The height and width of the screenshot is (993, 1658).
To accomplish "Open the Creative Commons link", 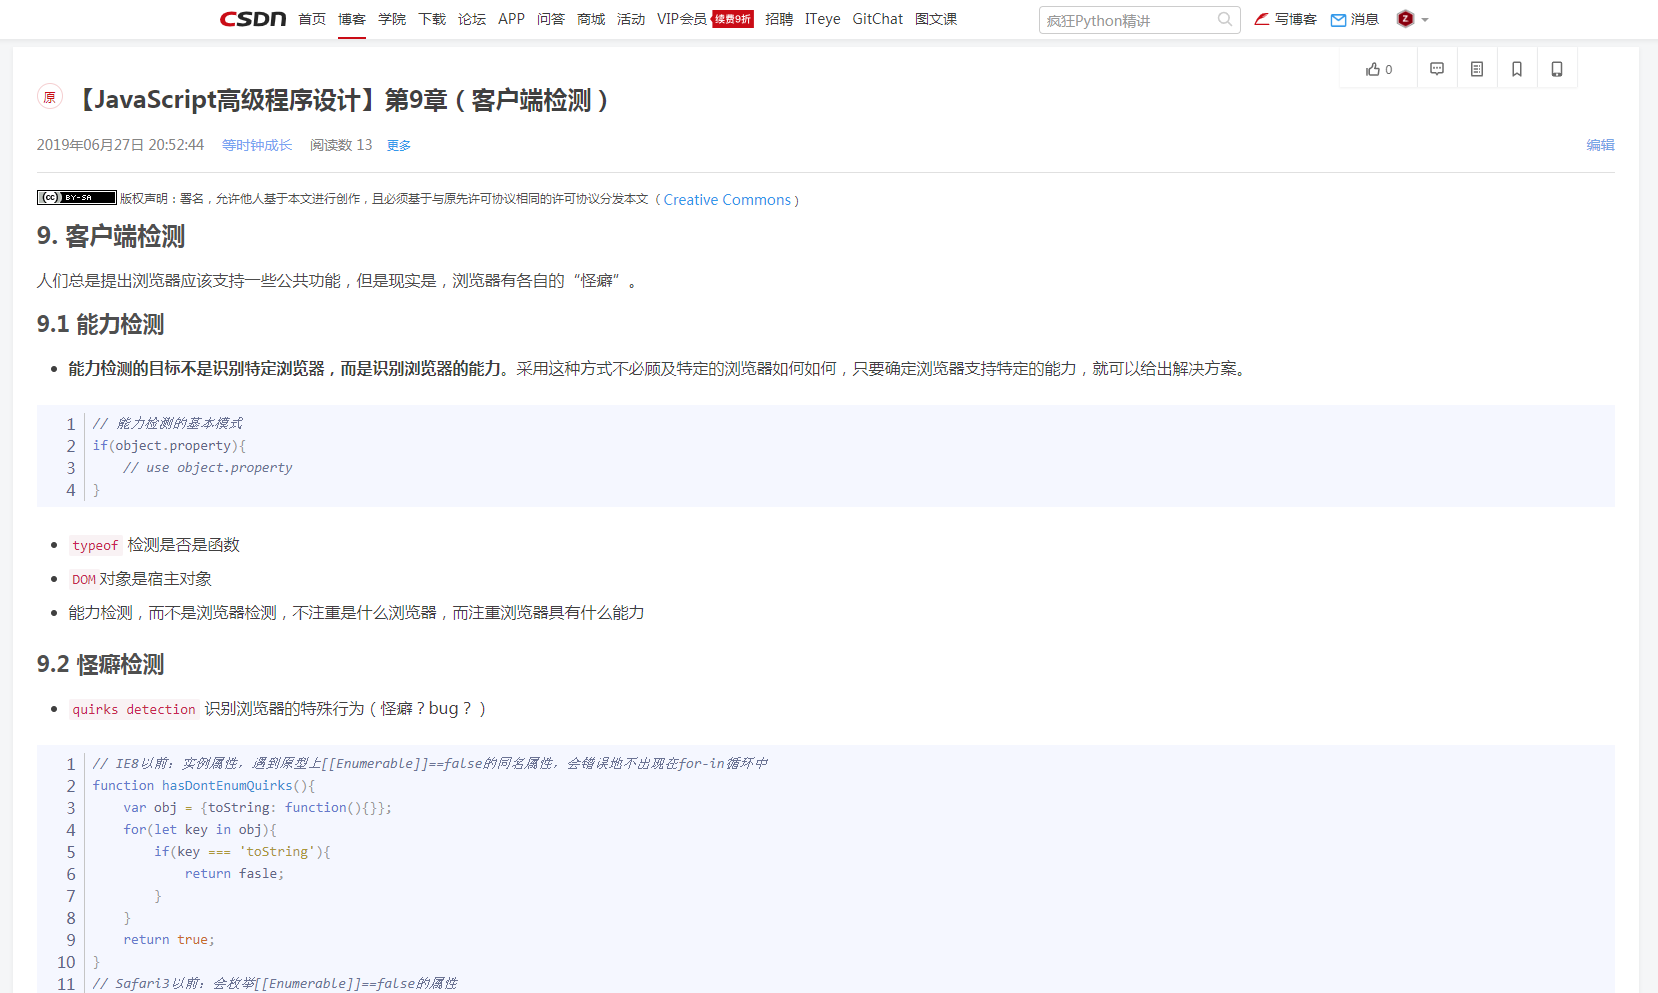I will coord(727,199).
